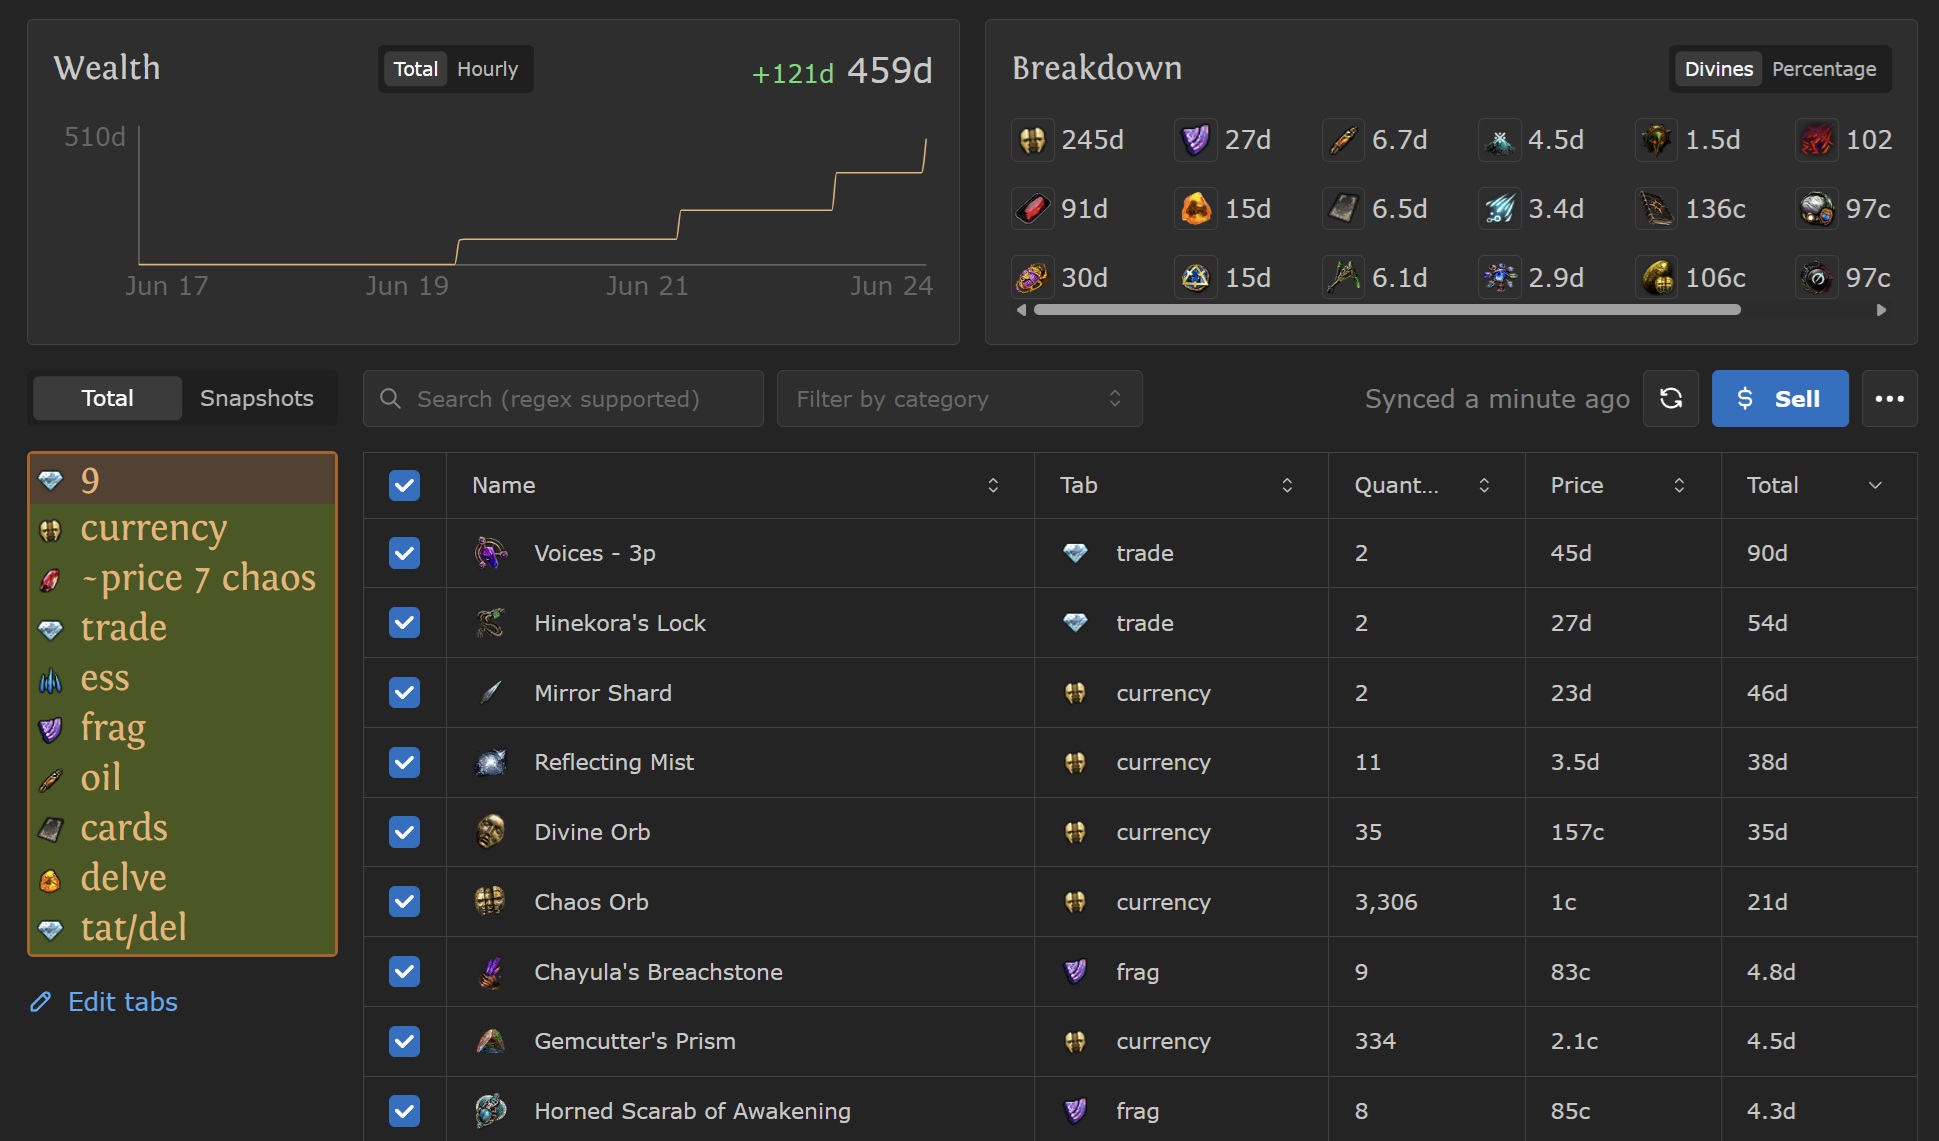Viewport: 1939px width, 1141px height.
Task: Click the 6.1d icon in Breakdown
Action: (1343, 278)
